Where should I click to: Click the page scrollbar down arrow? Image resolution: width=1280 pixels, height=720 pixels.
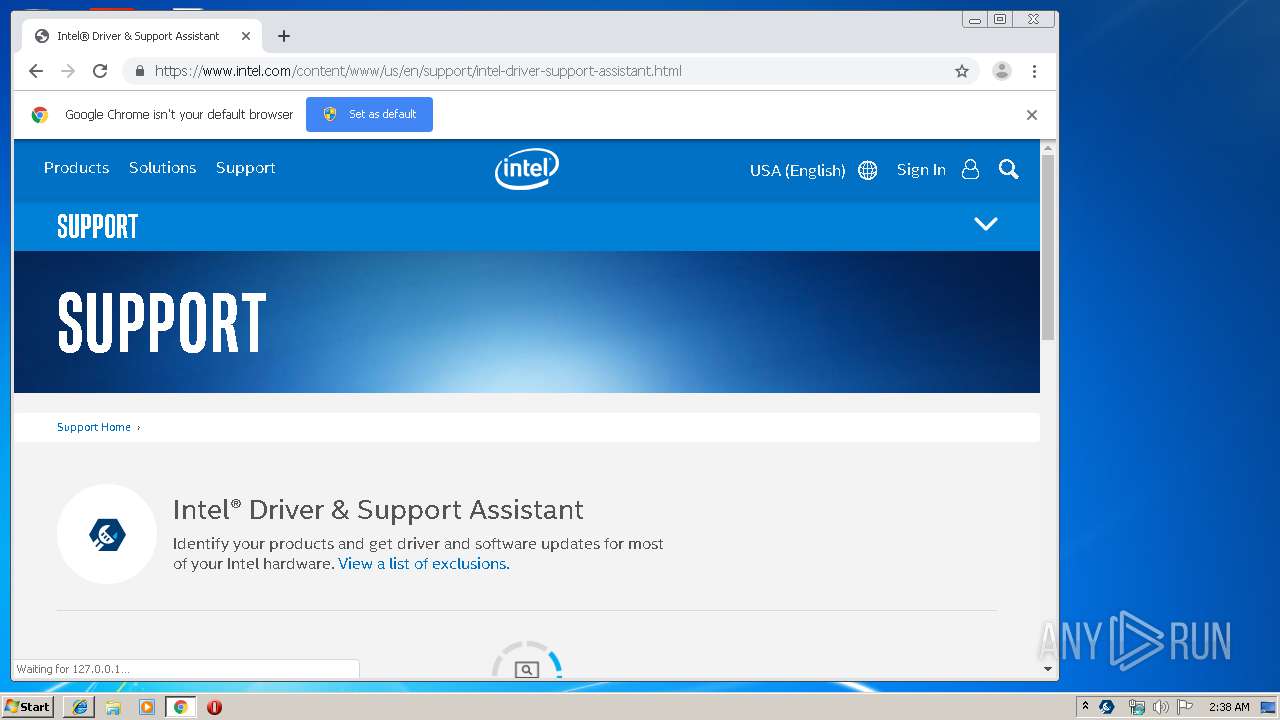[x=1048, y=669]
